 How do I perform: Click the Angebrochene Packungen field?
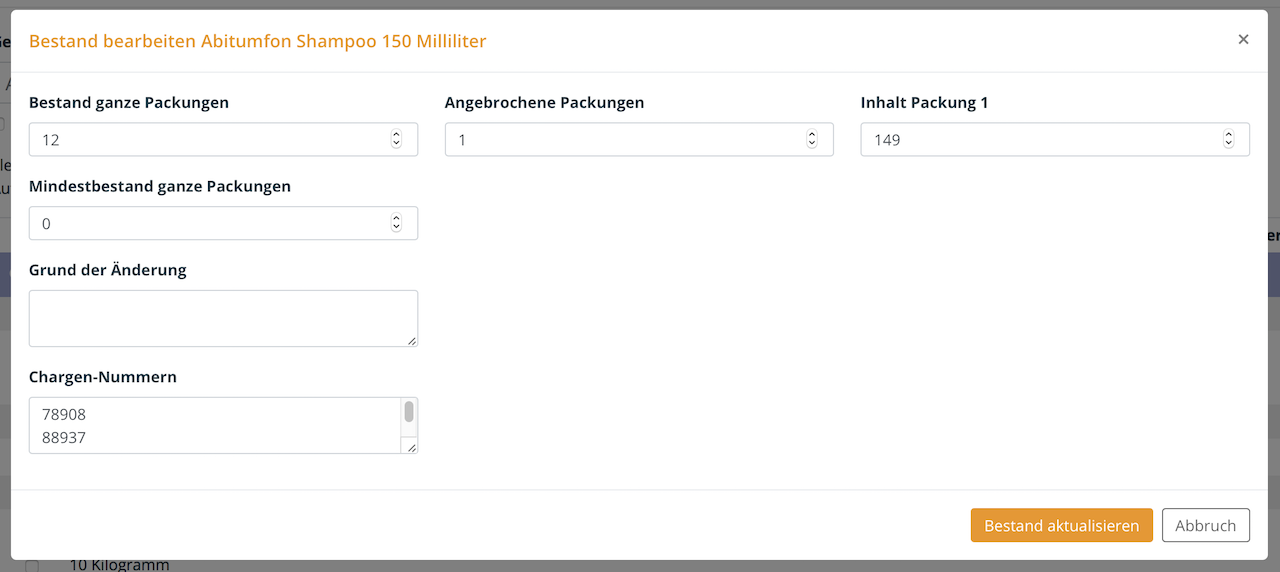639,140
